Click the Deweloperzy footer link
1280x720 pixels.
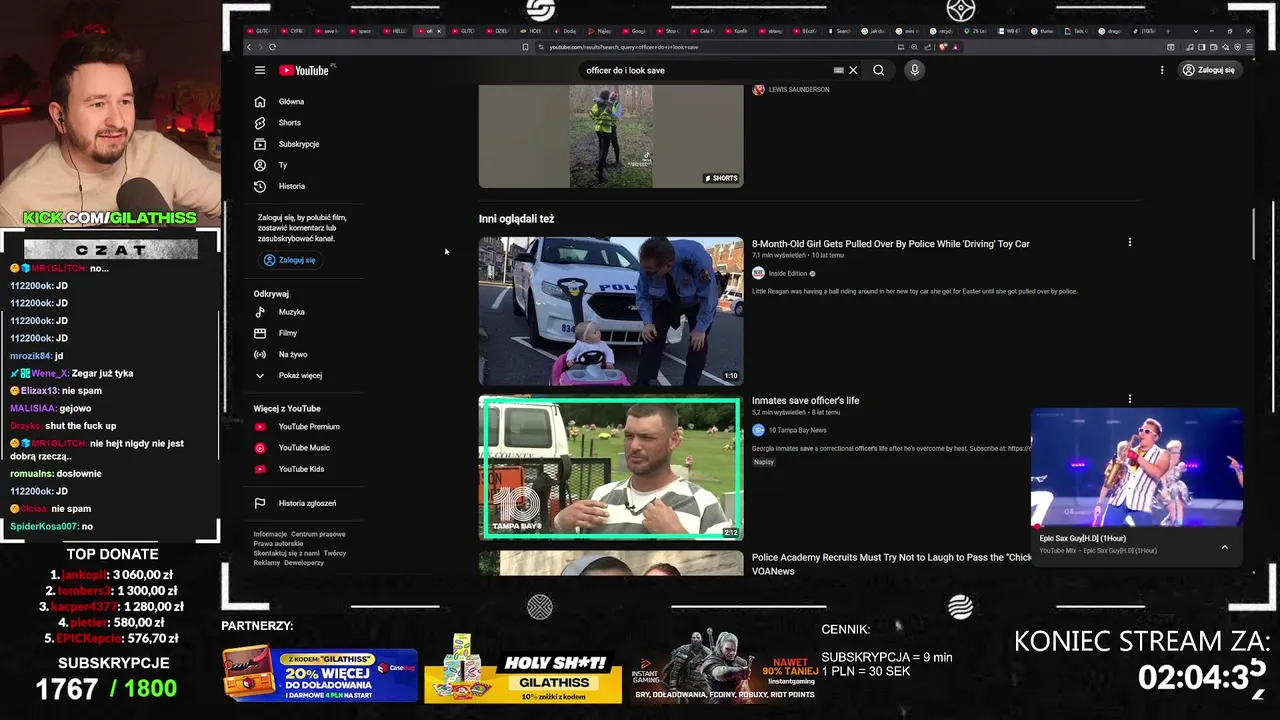click(304, 563)
